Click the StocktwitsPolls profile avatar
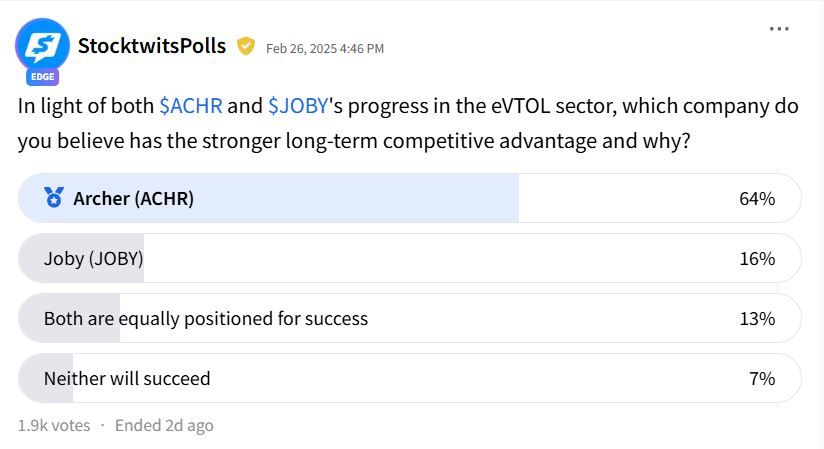824x449 pixels. pos(42,45)
